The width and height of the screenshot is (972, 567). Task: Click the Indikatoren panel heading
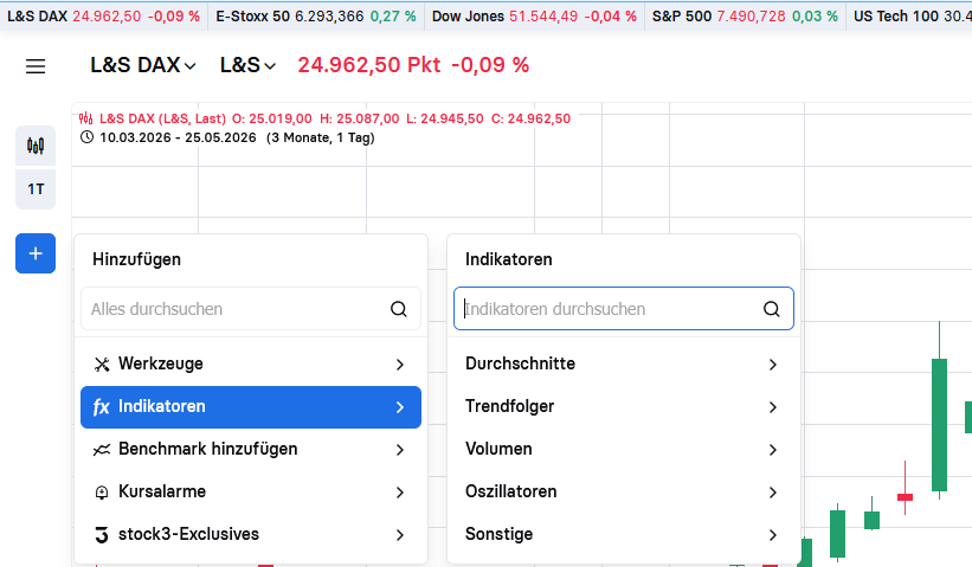click(x=508, y=259)
